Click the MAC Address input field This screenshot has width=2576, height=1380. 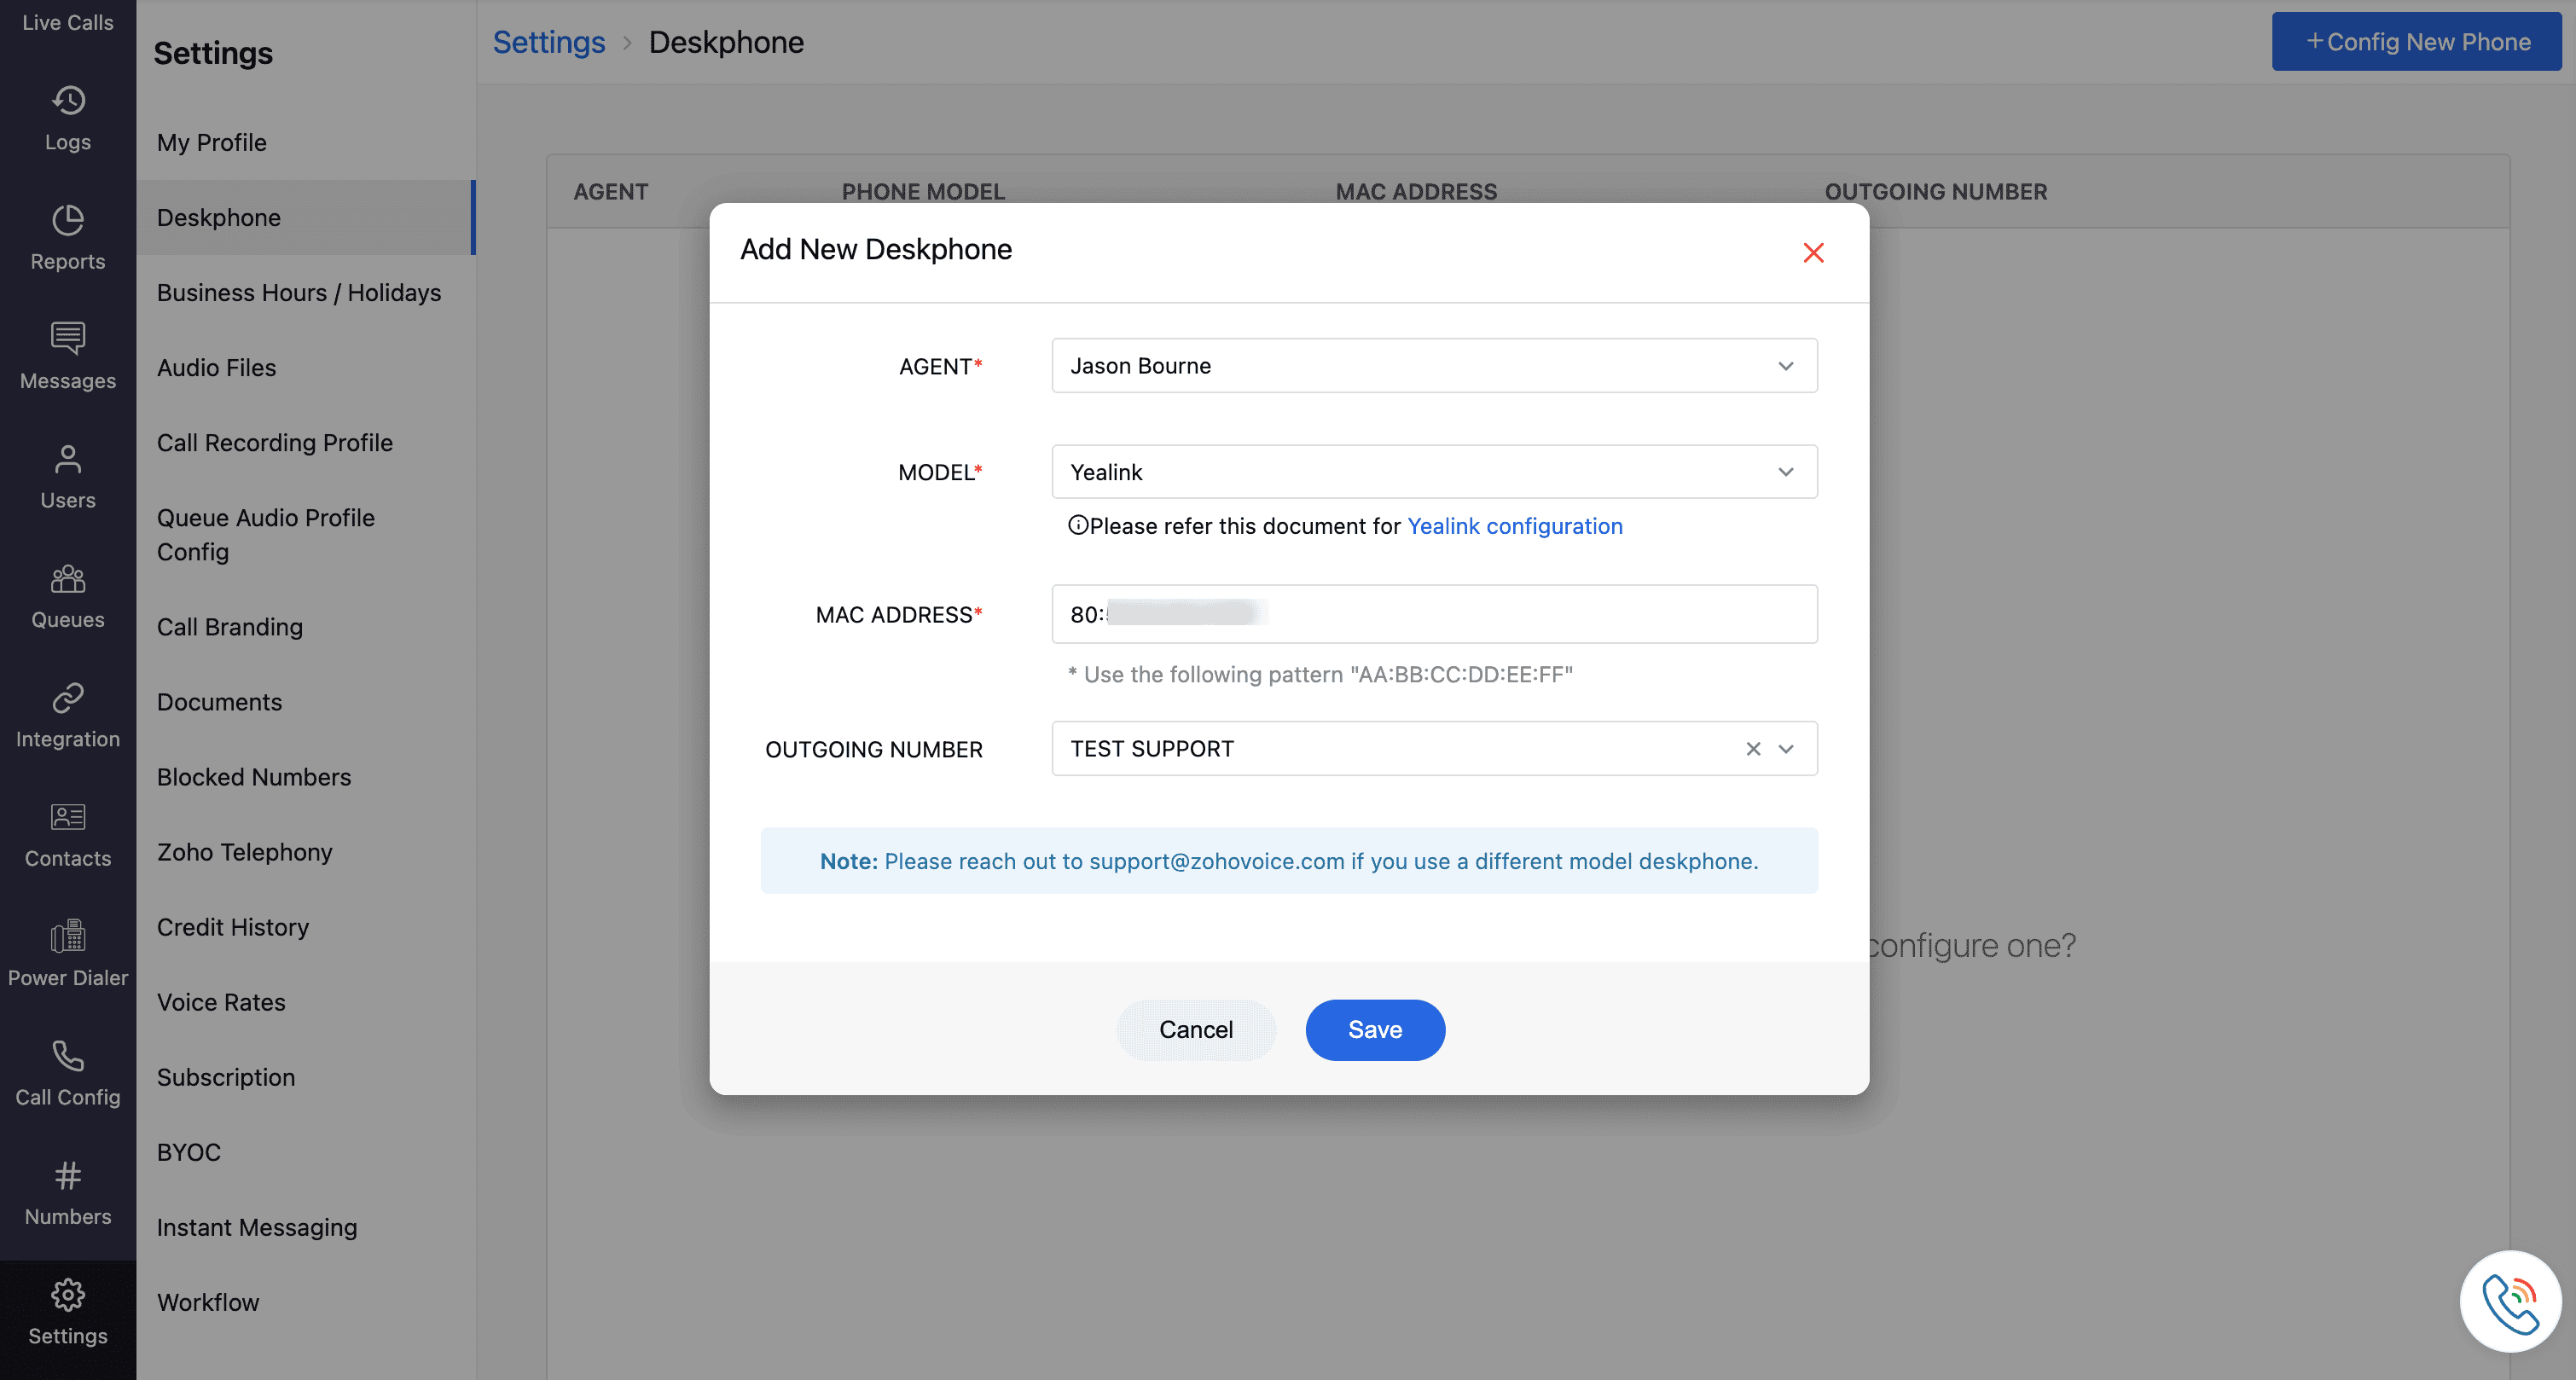(1500, 614)
